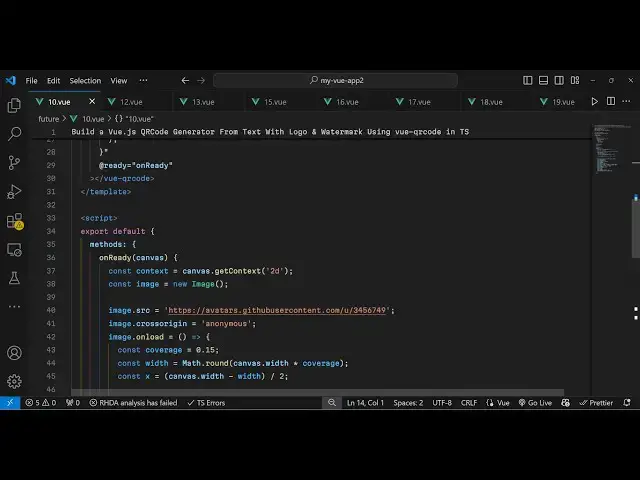640x480 pixels.
Task: Start Go Live server
Action: tap(535, 403)
